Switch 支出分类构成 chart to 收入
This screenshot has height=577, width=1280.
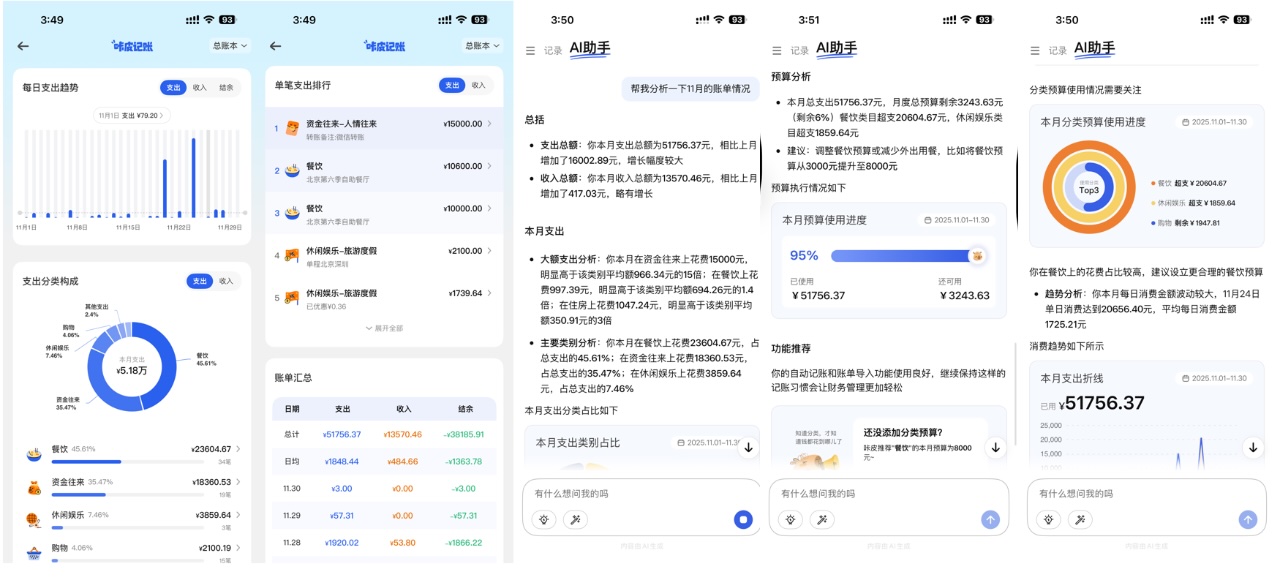pyautogui.click(x=226, y=281)
